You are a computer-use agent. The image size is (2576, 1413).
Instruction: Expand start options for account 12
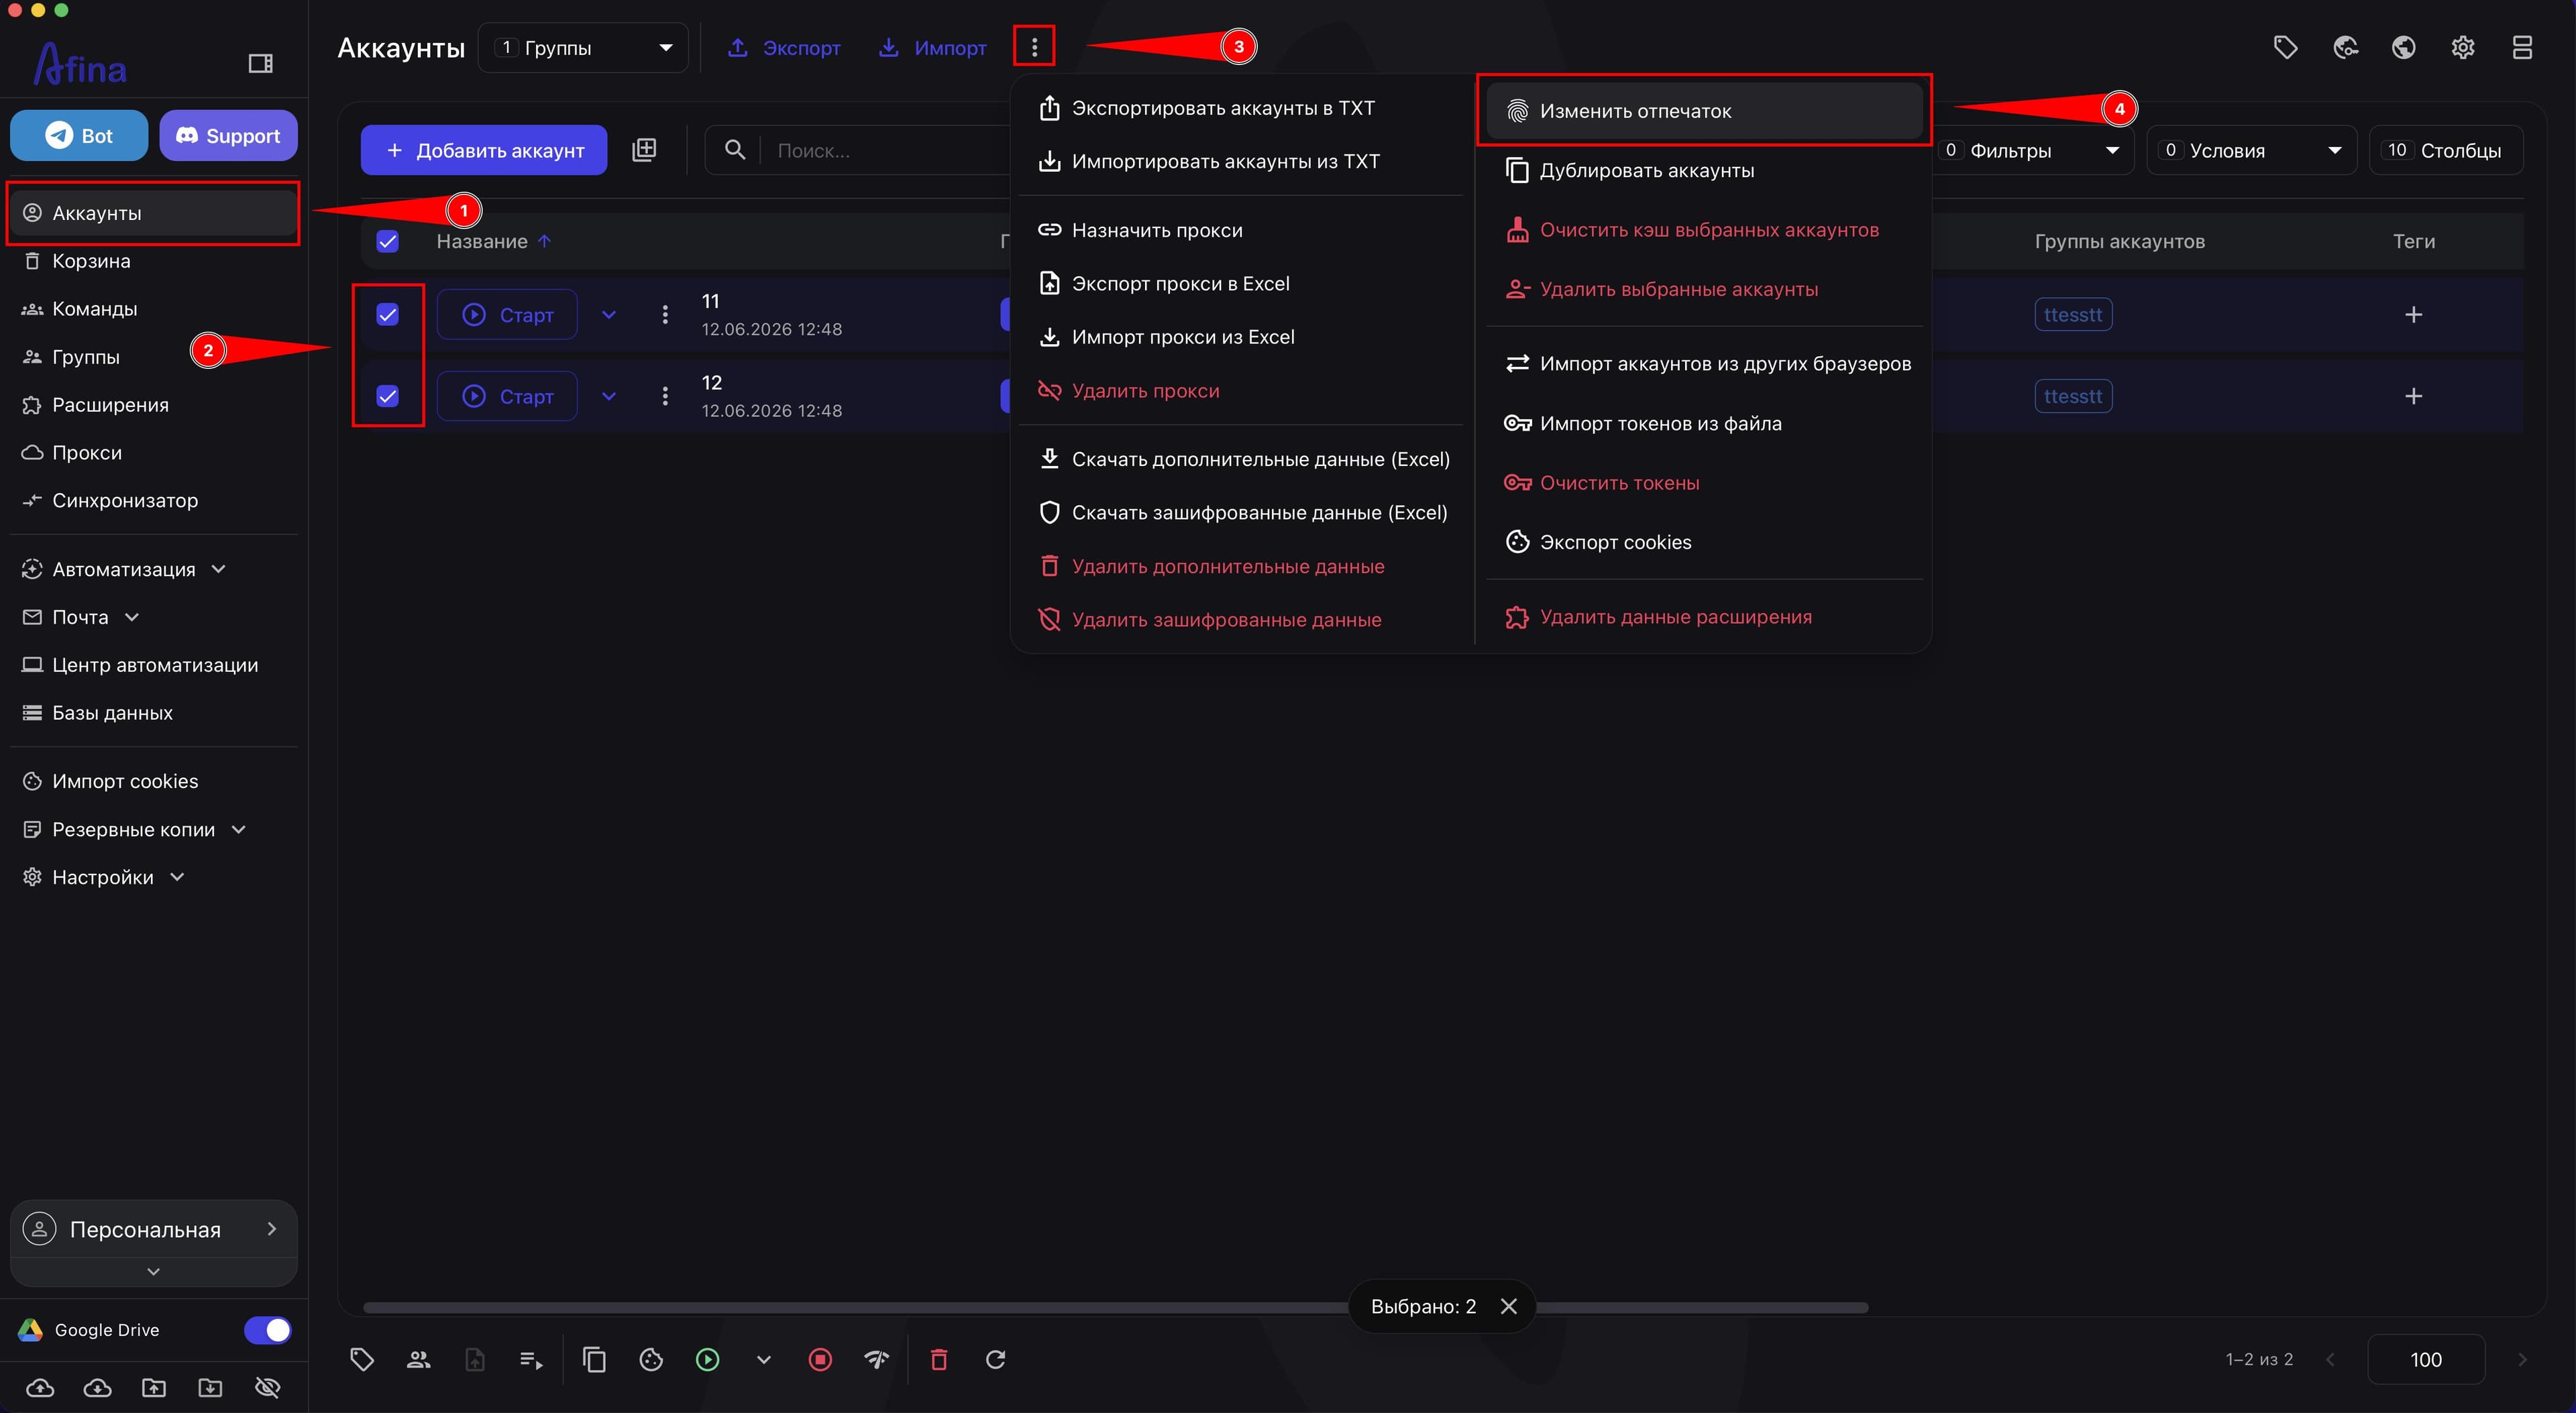click(x=609, y=396)
